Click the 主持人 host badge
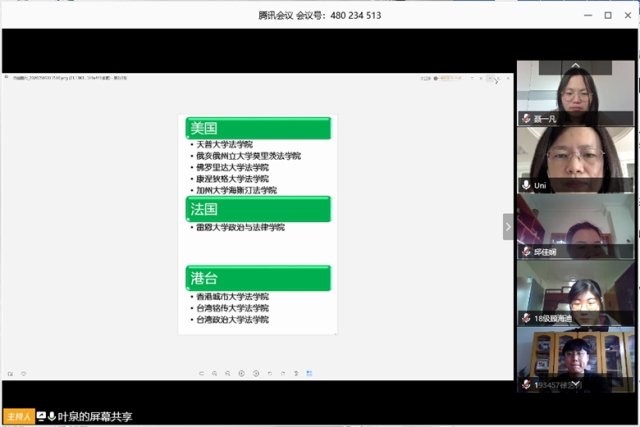Image resolution: width=640 pixels, height=427 pixels. click(x=17, y=416)
